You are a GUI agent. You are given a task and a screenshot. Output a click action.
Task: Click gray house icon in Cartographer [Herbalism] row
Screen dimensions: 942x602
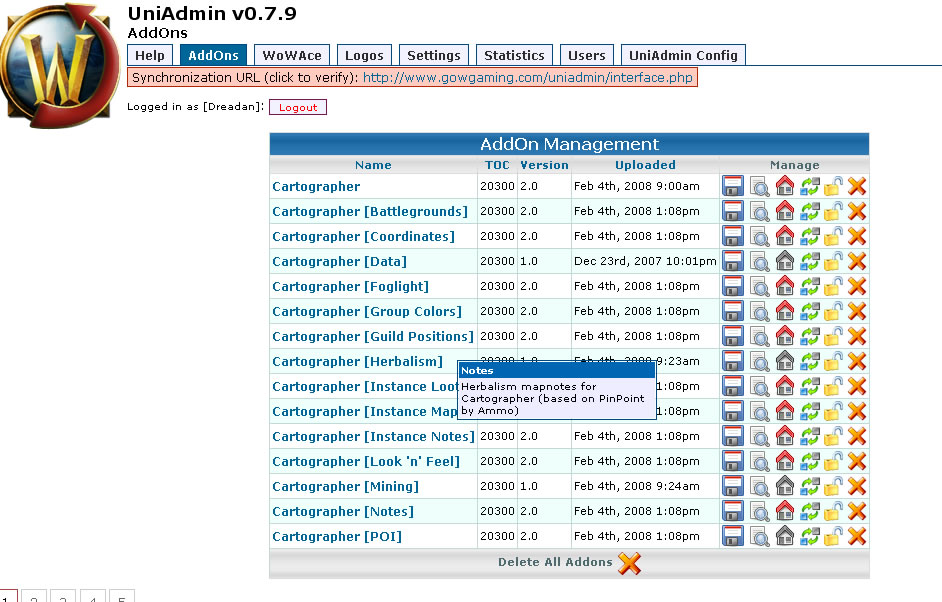click(785, 361)
